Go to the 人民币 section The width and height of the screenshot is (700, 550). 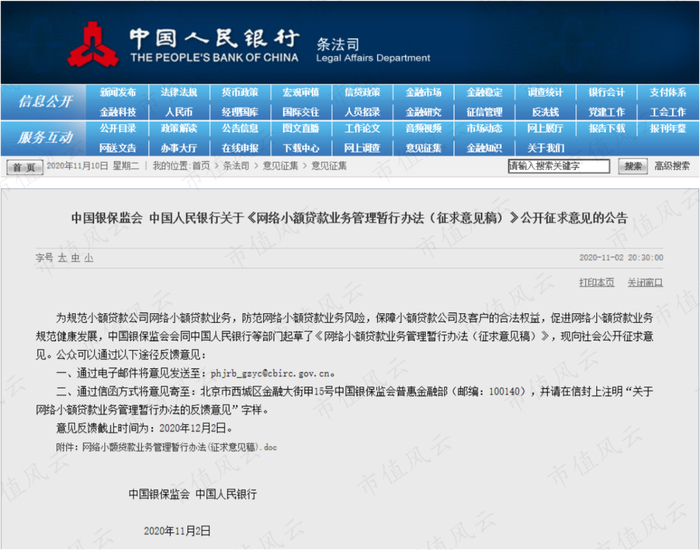click(179, 112)
